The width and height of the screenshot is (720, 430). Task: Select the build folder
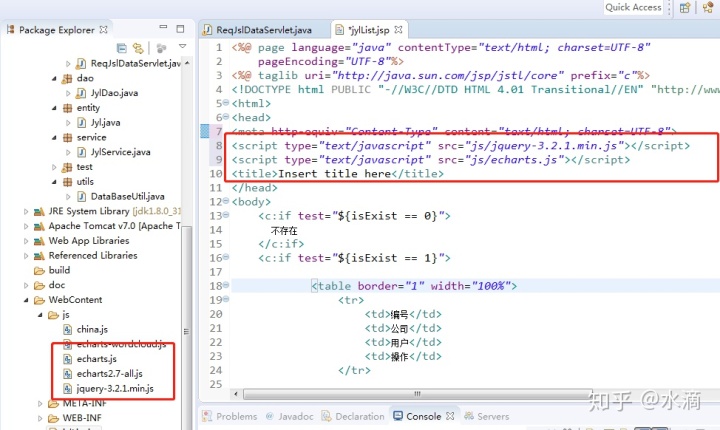tap(59, 270)
